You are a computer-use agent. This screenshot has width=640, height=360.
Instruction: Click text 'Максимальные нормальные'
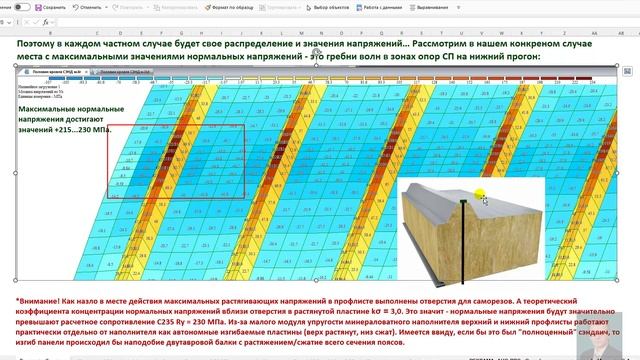tap(71, 109)
